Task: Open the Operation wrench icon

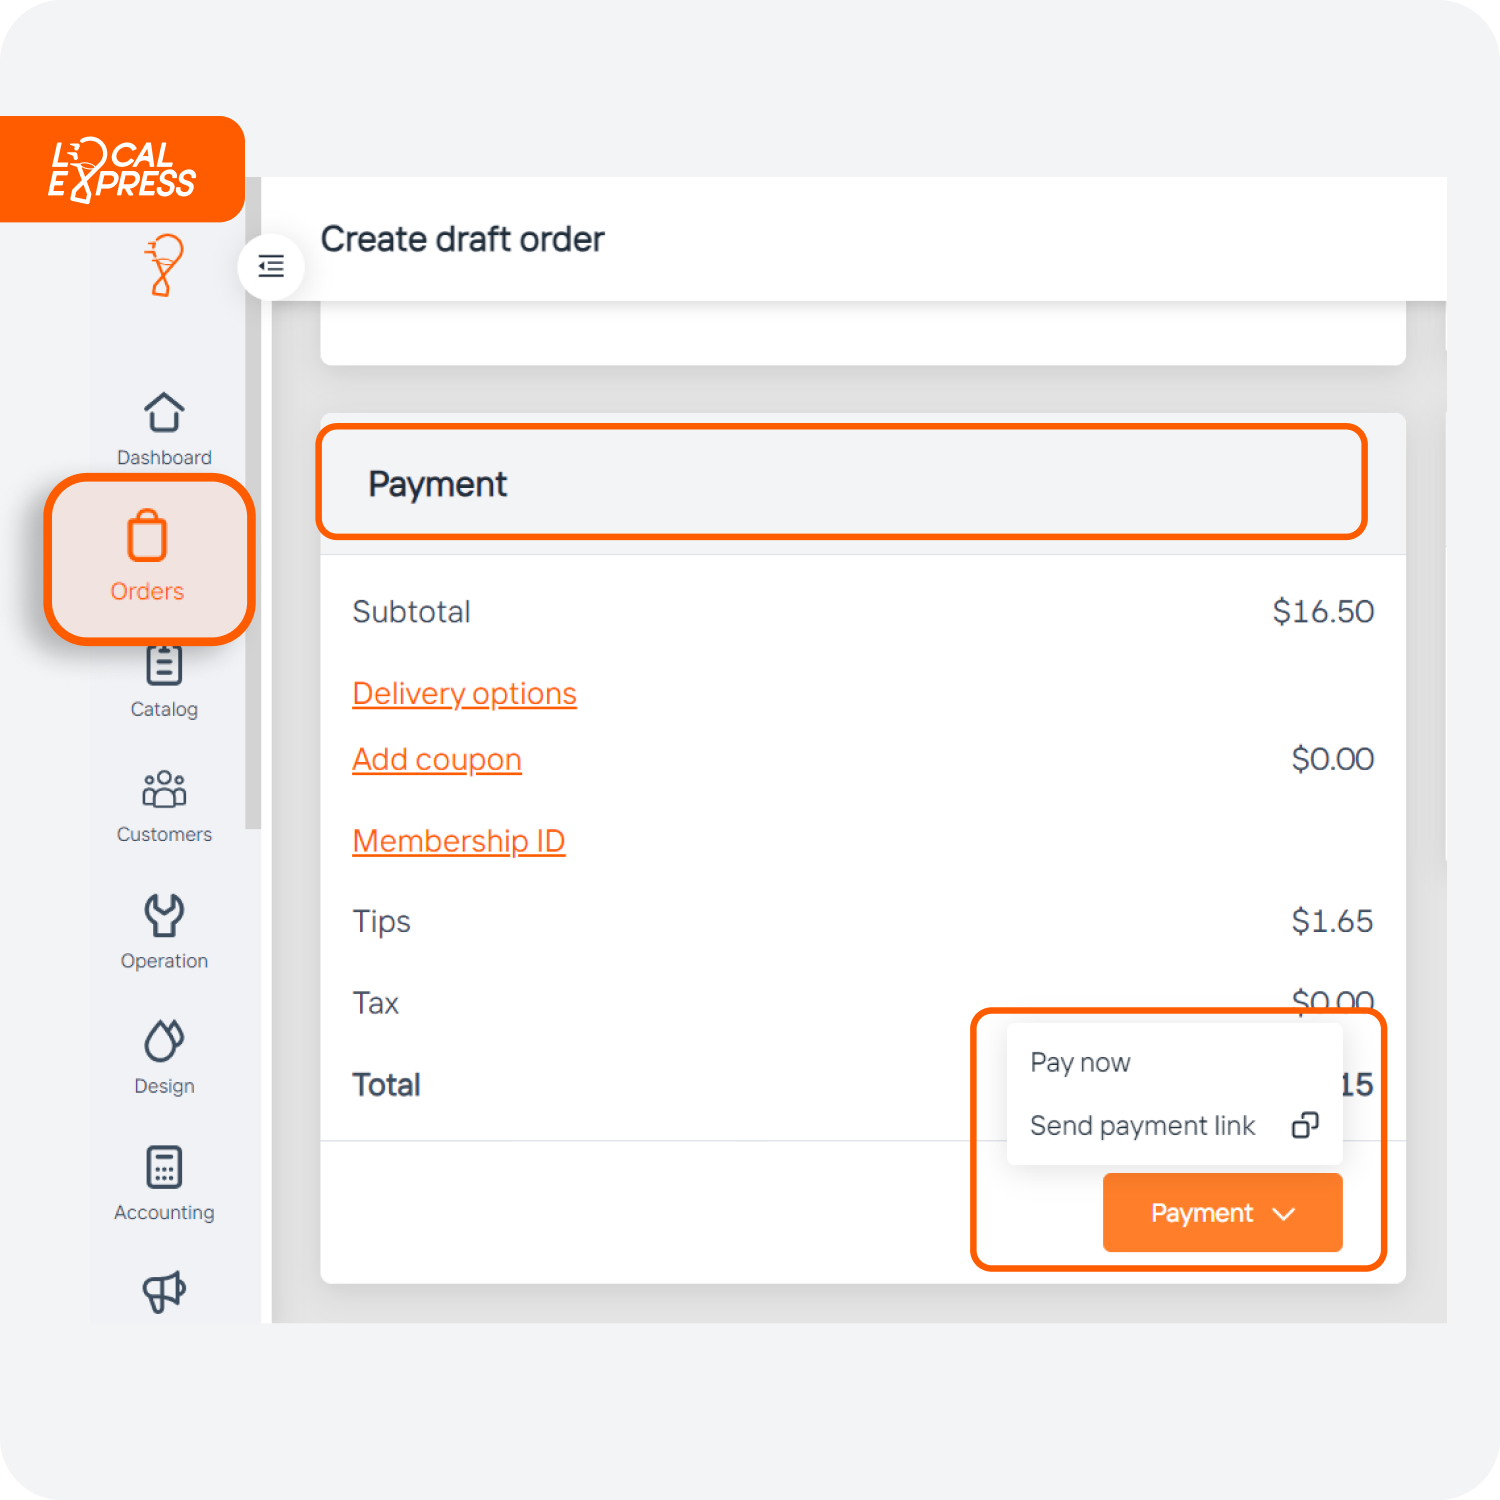Action: pos(164,915)
